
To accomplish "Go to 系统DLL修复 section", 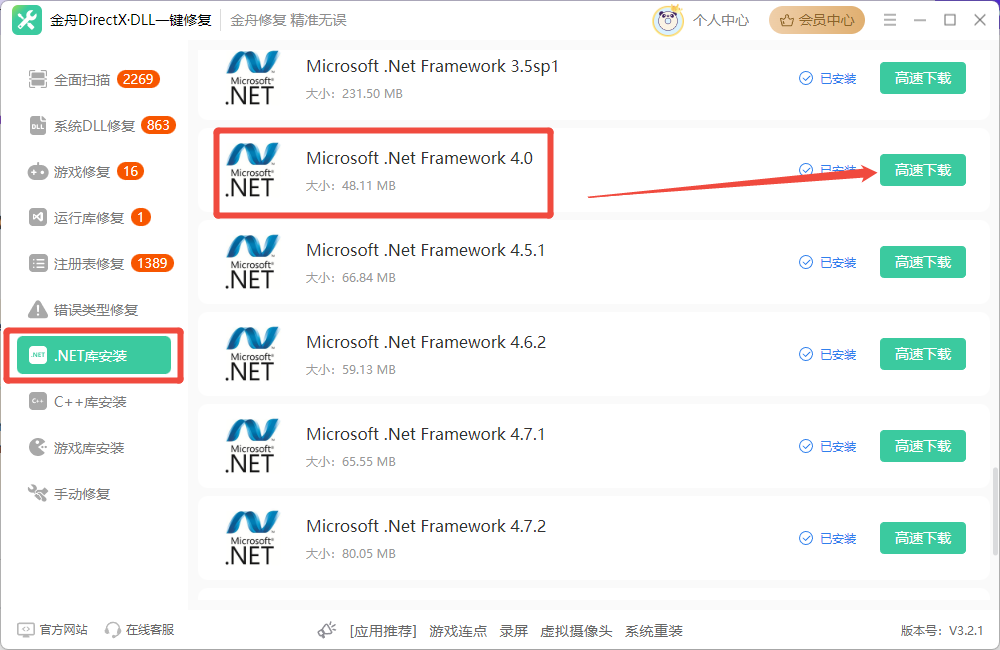I will (94, 126).
